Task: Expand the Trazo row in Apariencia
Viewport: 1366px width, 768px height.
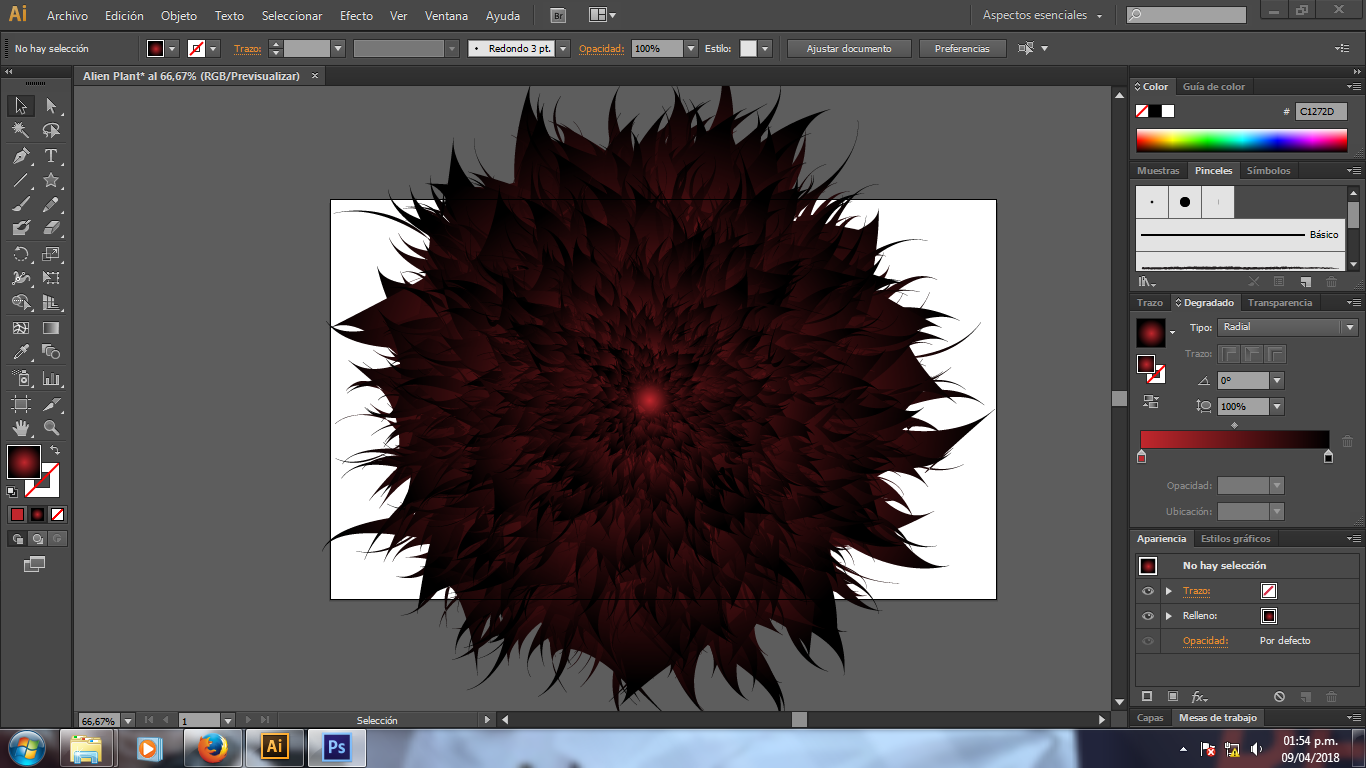Action: [1168, 591]
